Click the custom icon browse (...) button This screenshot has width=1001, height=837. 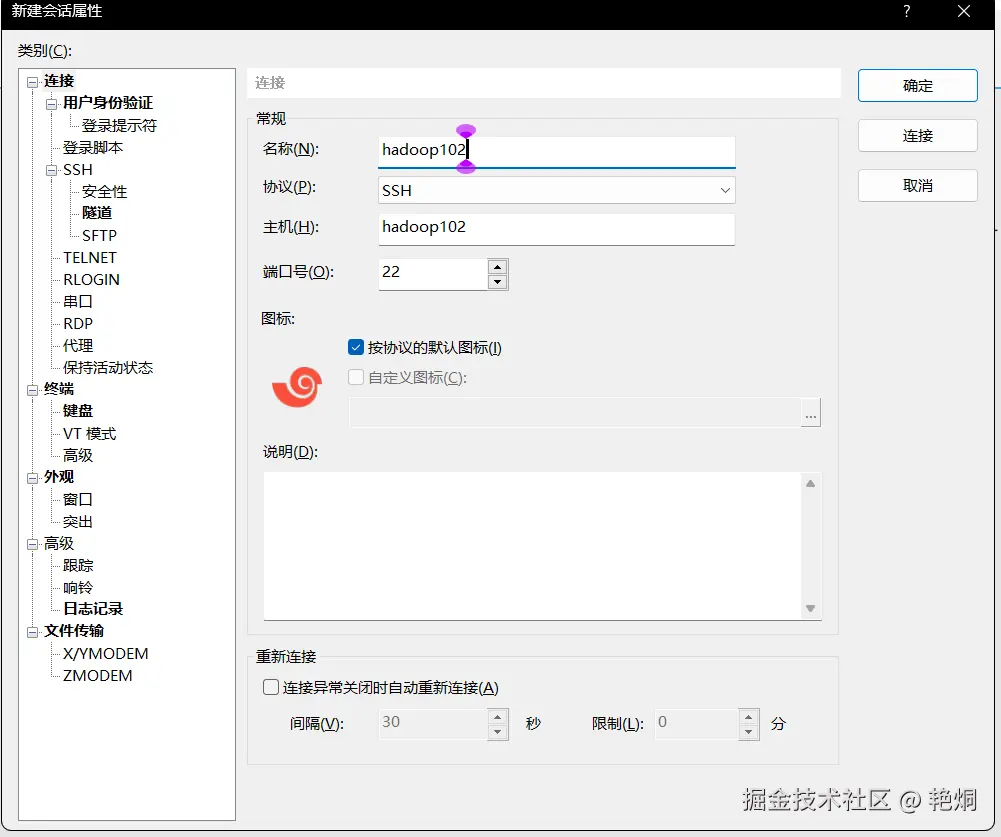click(810, 412)
